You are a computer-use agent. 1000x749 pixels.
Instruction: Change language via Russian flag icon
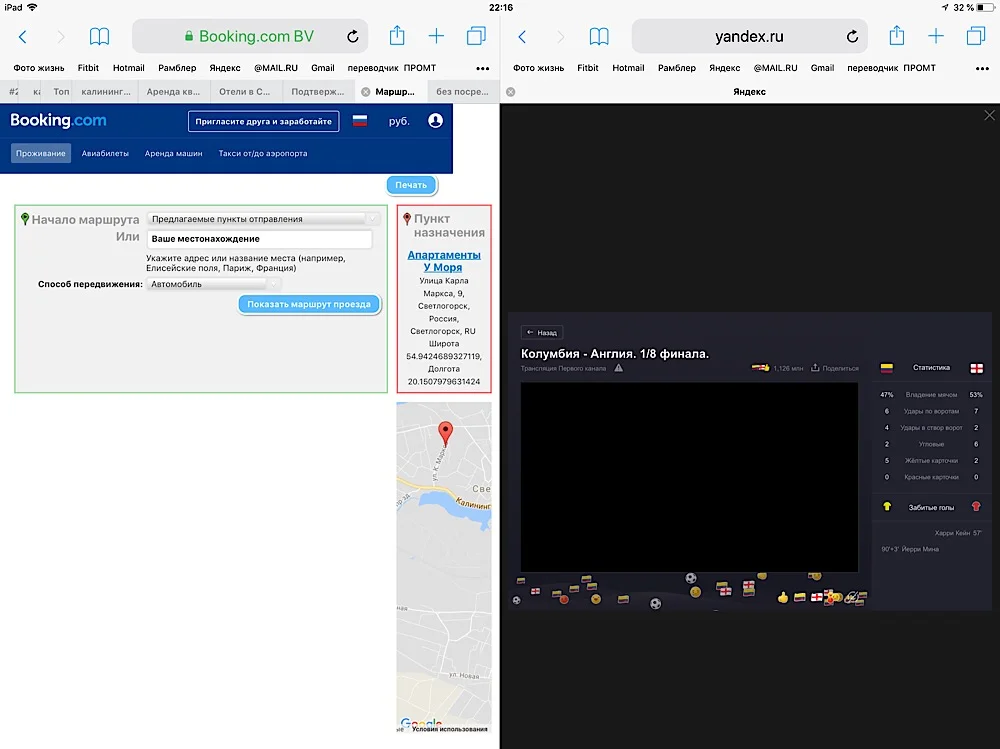point(360,121)
